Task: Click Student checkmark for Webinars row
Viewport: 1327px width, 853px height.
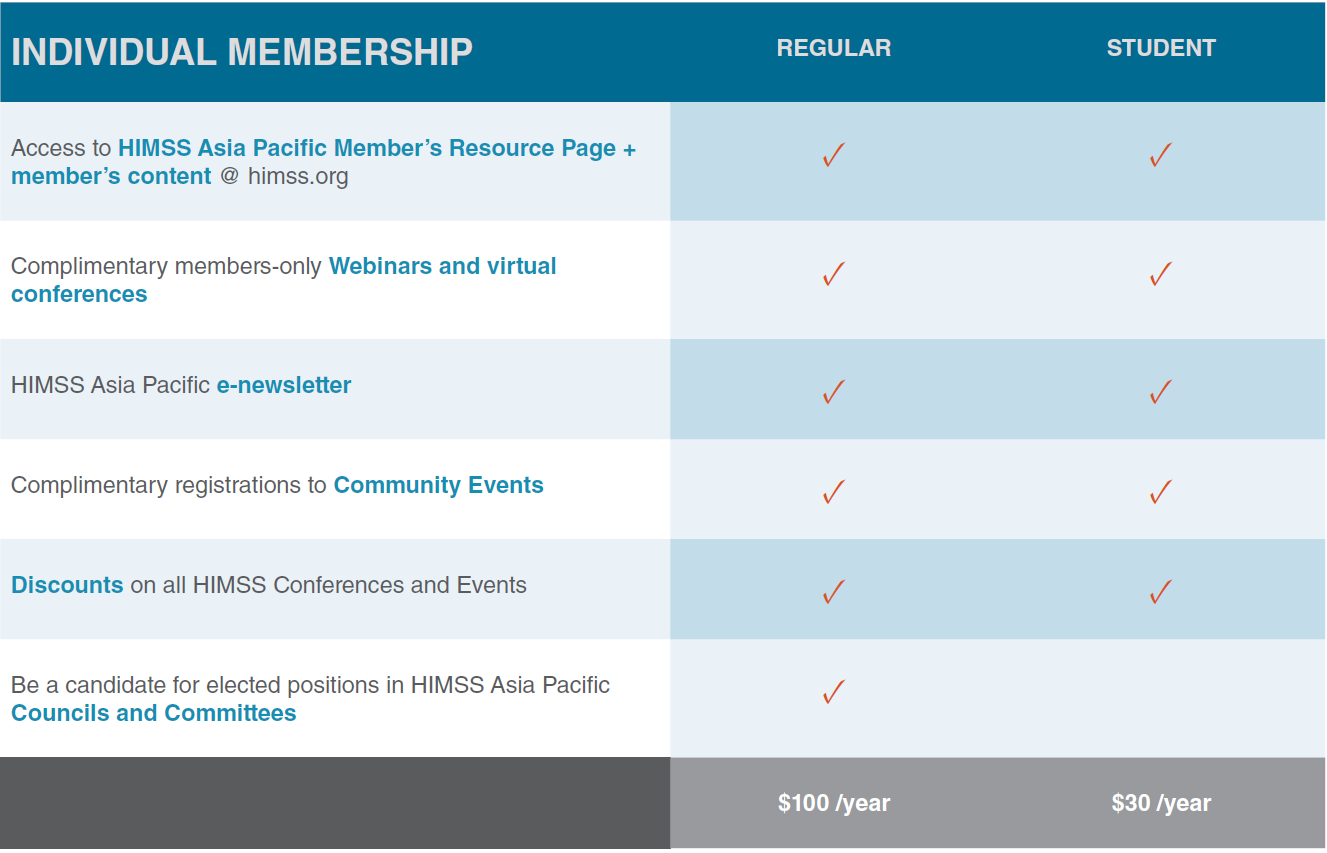Action: point(1160,274)
